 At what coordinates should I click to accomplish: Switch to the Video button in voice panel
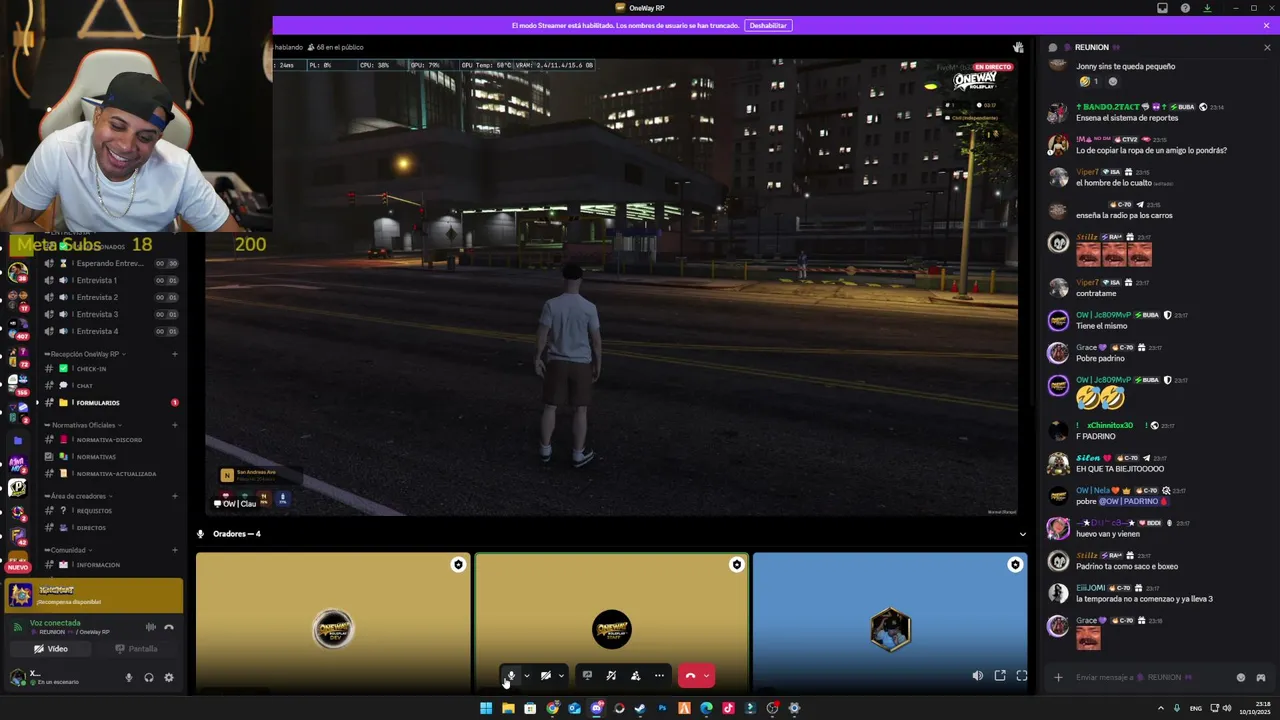click(51, 649)
